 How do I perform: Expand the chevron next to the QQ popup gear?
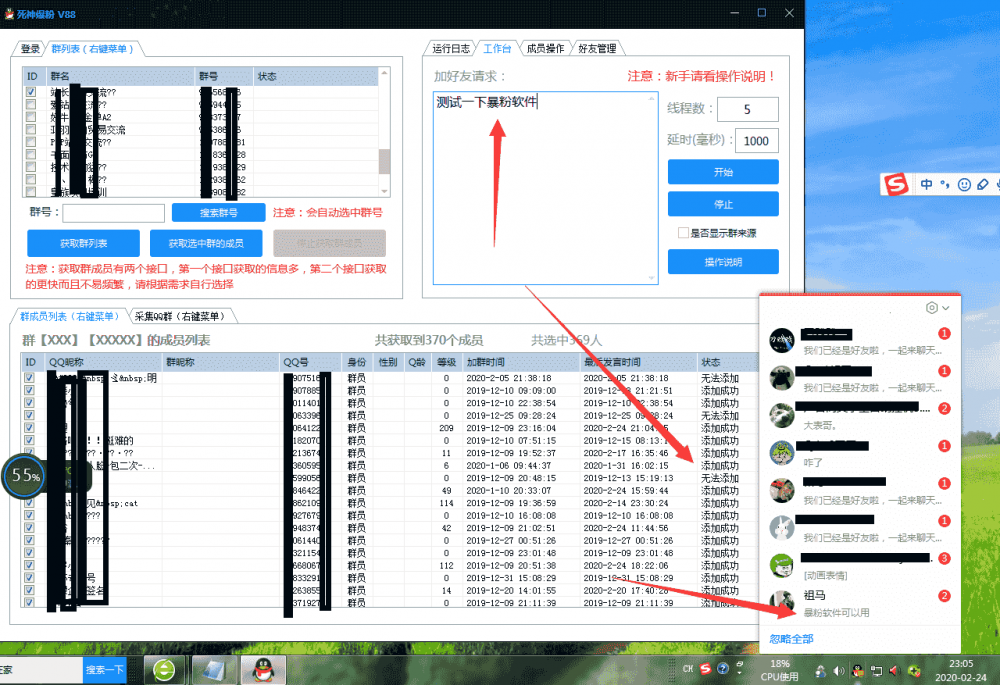tap(946, 308)
